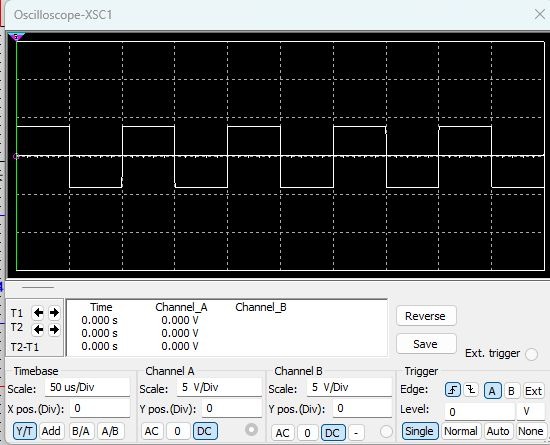Select None trigger mode
The height and width of the screenshot is (445, 550).
(530, 431)
